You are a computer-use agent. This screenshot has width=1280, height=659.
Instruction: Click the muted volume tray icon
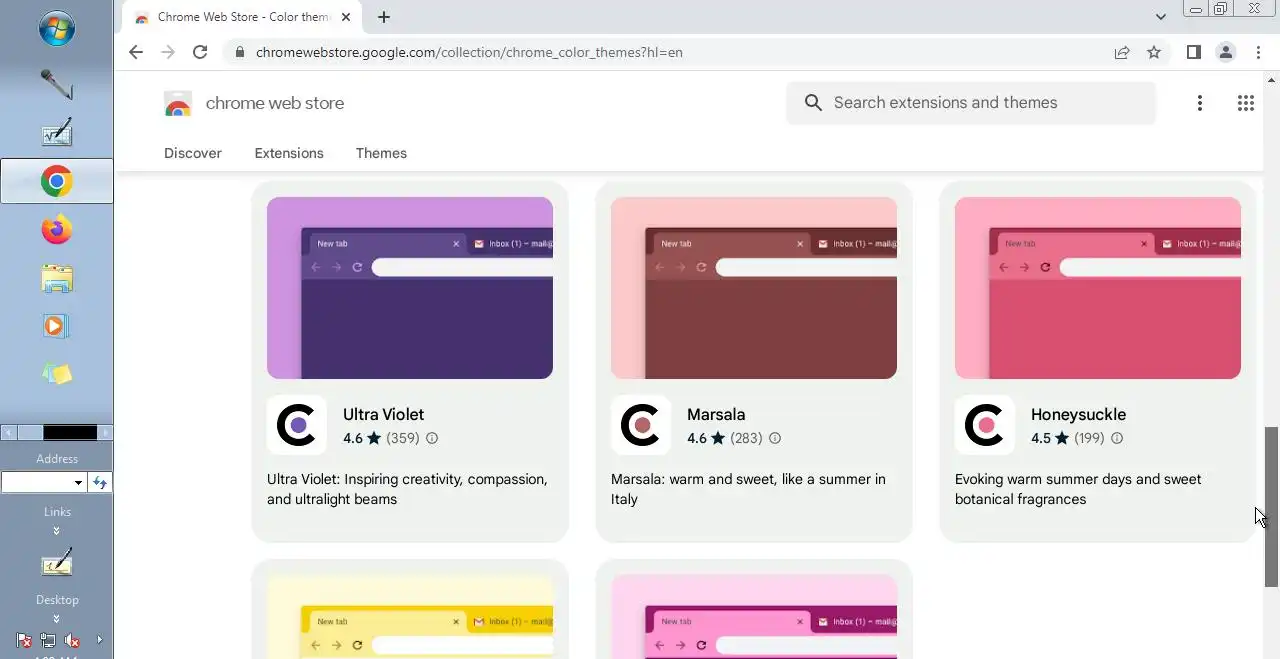click(x=72, y=640)
